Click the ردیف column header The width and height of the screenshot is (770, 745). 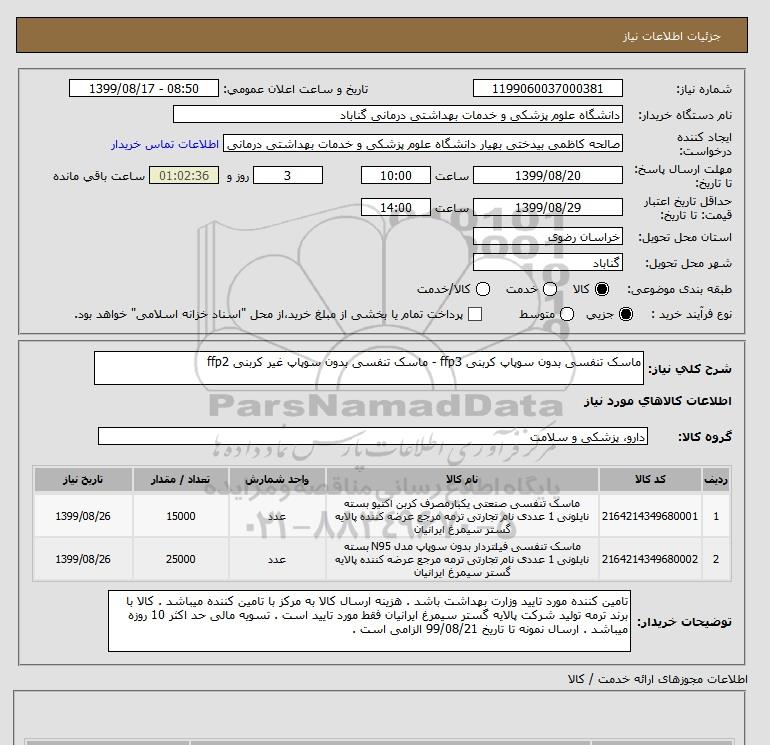tap(716, 479)
